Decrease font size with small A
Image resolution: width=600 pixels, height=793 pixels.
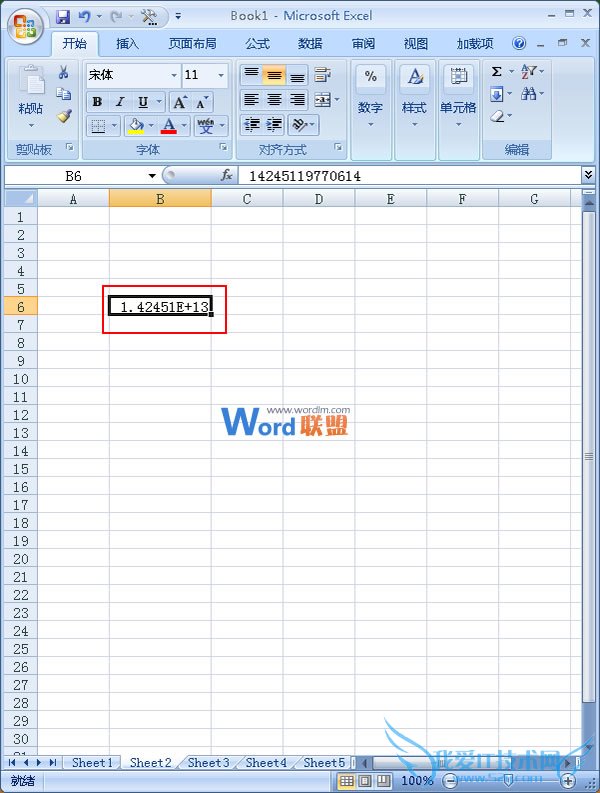201,103
